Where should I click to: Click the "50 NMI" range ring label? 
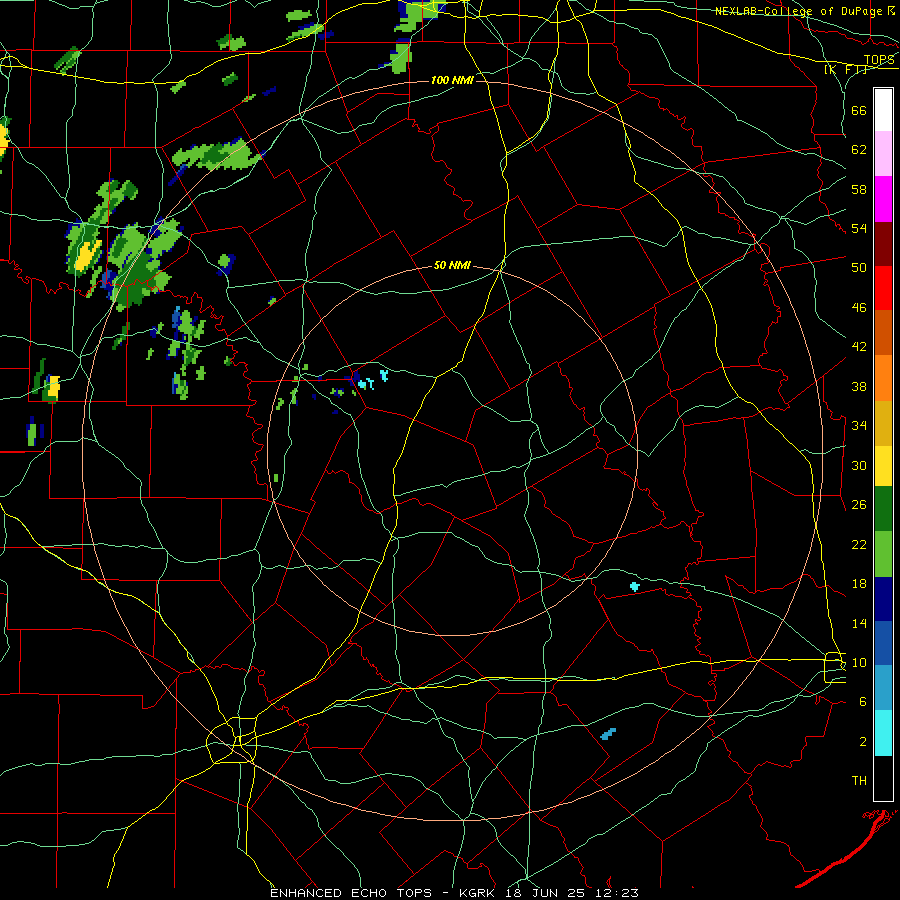click(x=452, y=265)
